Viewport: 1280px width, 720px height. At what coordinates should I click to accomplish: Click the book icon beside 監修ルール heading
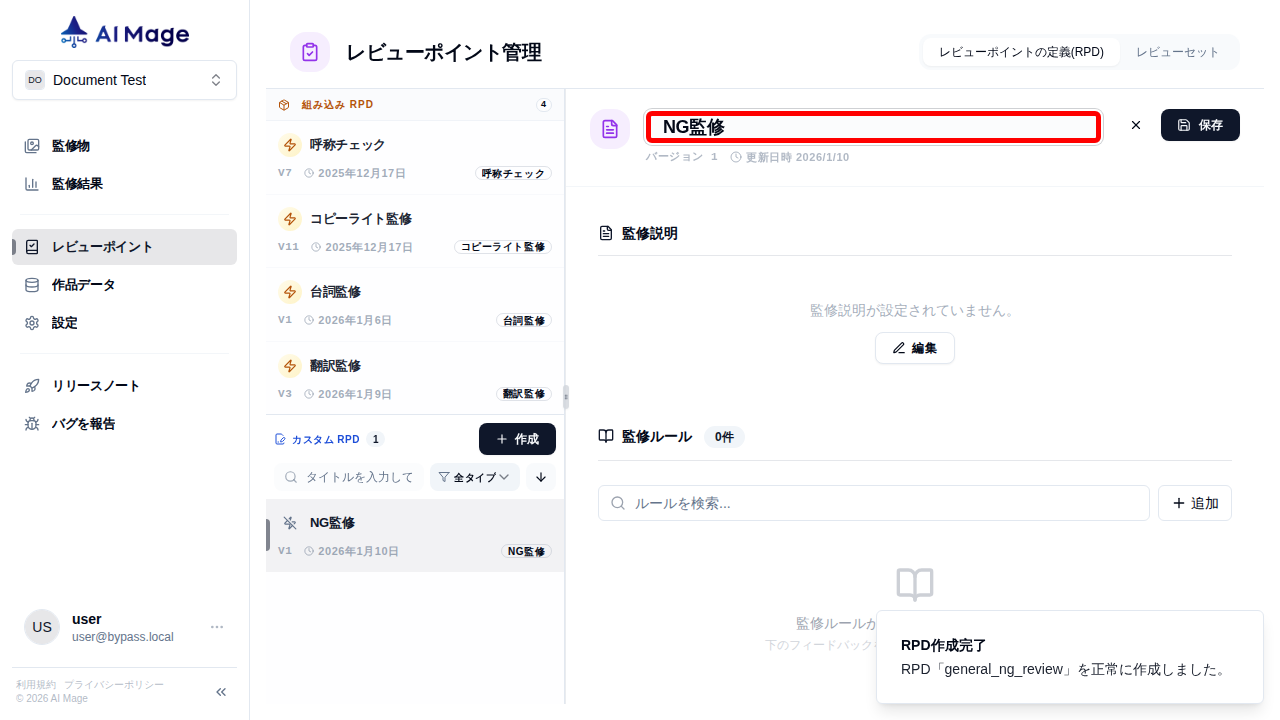tap(606, 436)
